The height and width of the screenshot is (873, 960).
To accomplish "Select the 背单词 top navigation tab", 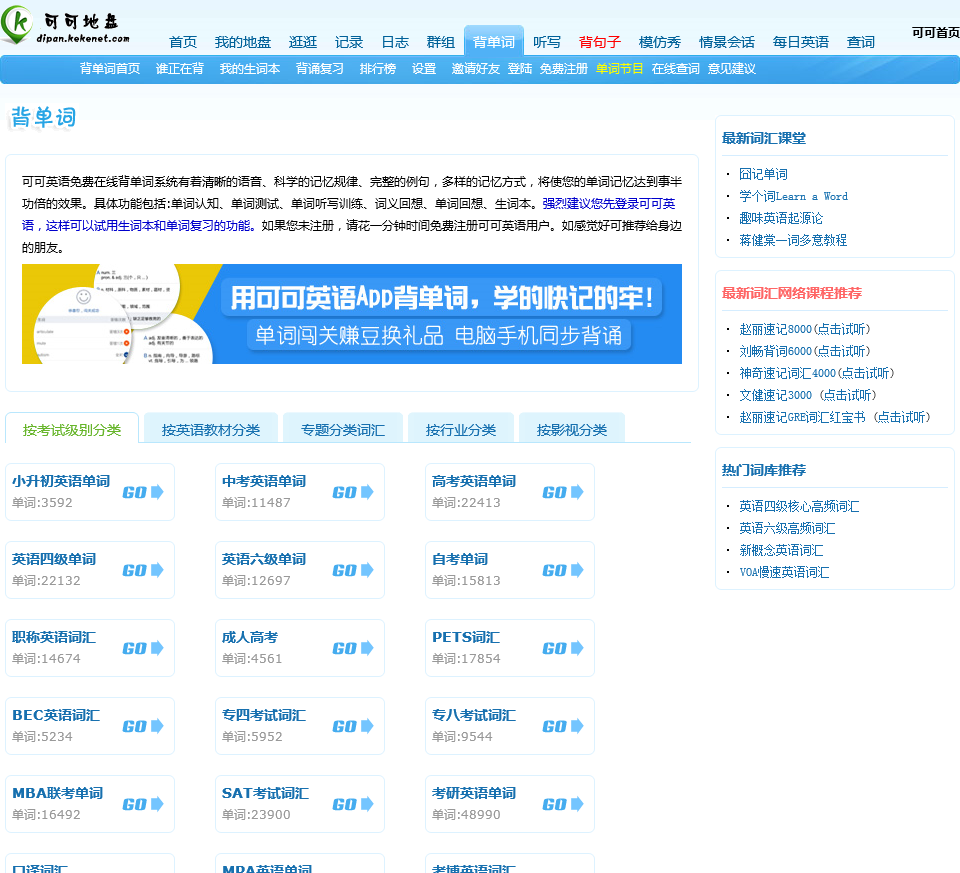I will (493, 42).
